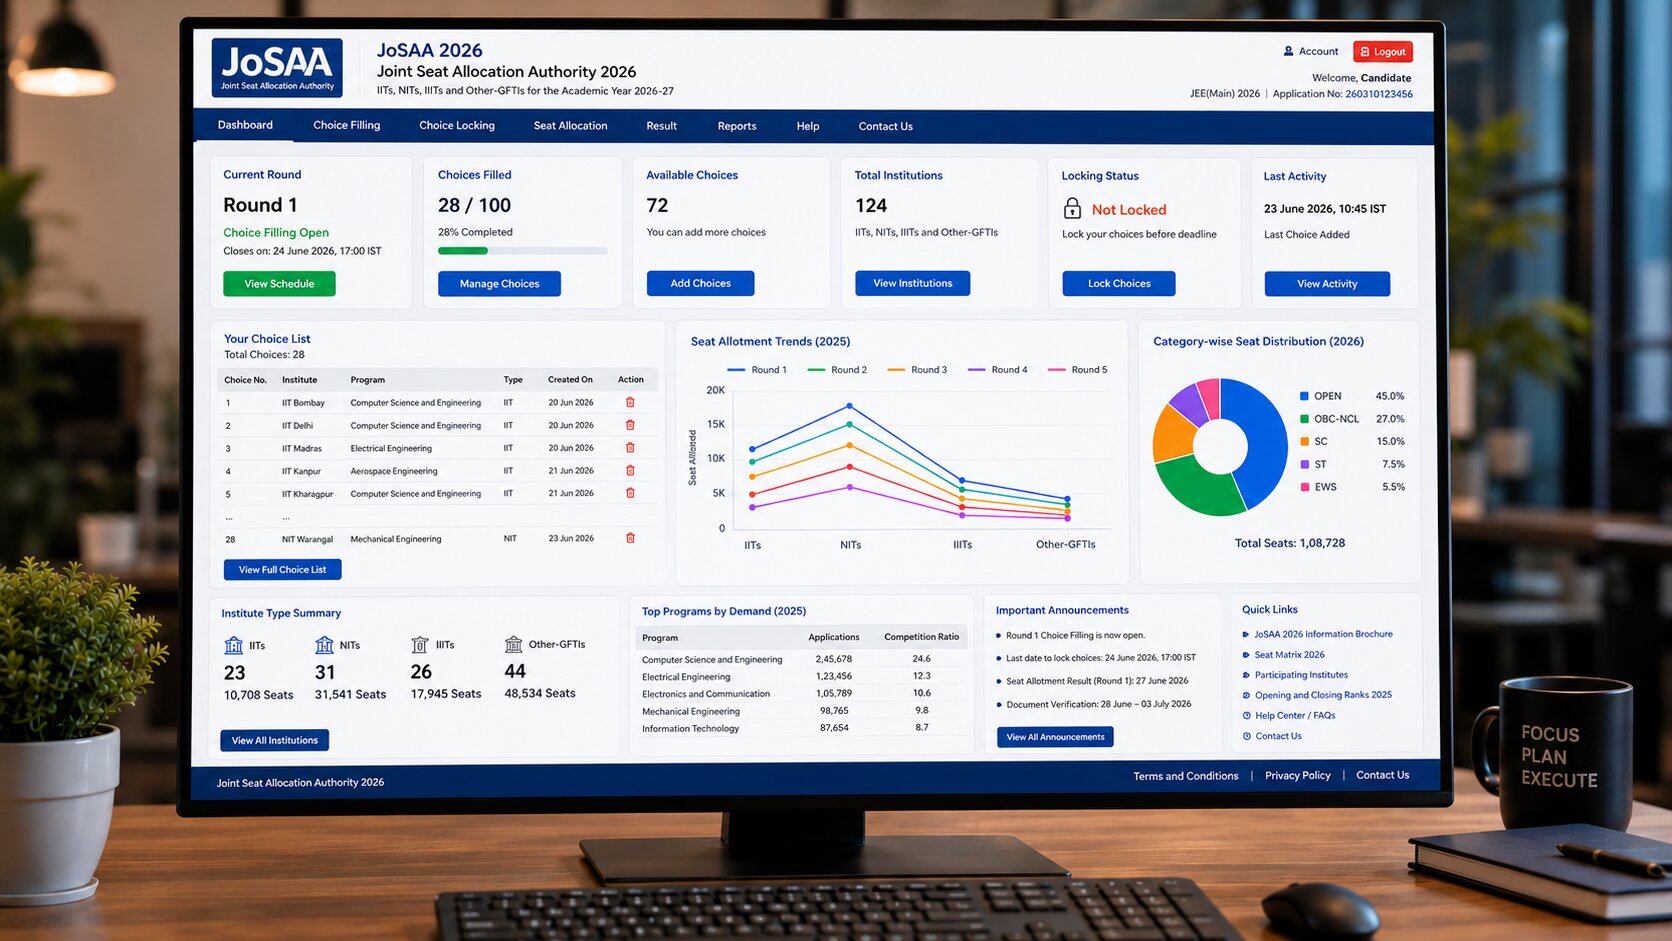Viewport: 1672px width, 941px height.
Task: Click the orange SC legend swatch
Action: pyautogui.click(x=1305, y=441)
